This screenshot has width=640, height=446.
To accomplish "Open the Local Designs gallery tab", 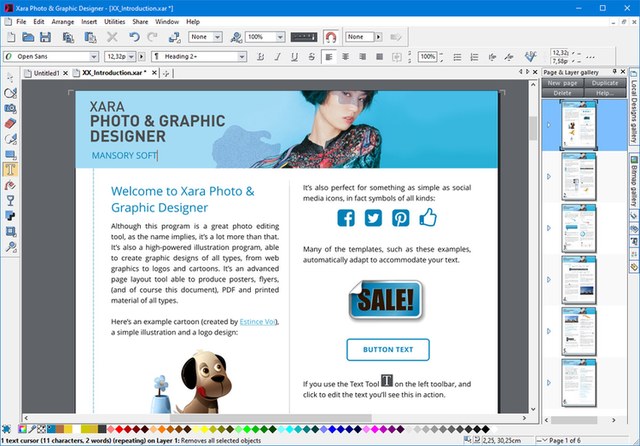I will tap(634, 108).
